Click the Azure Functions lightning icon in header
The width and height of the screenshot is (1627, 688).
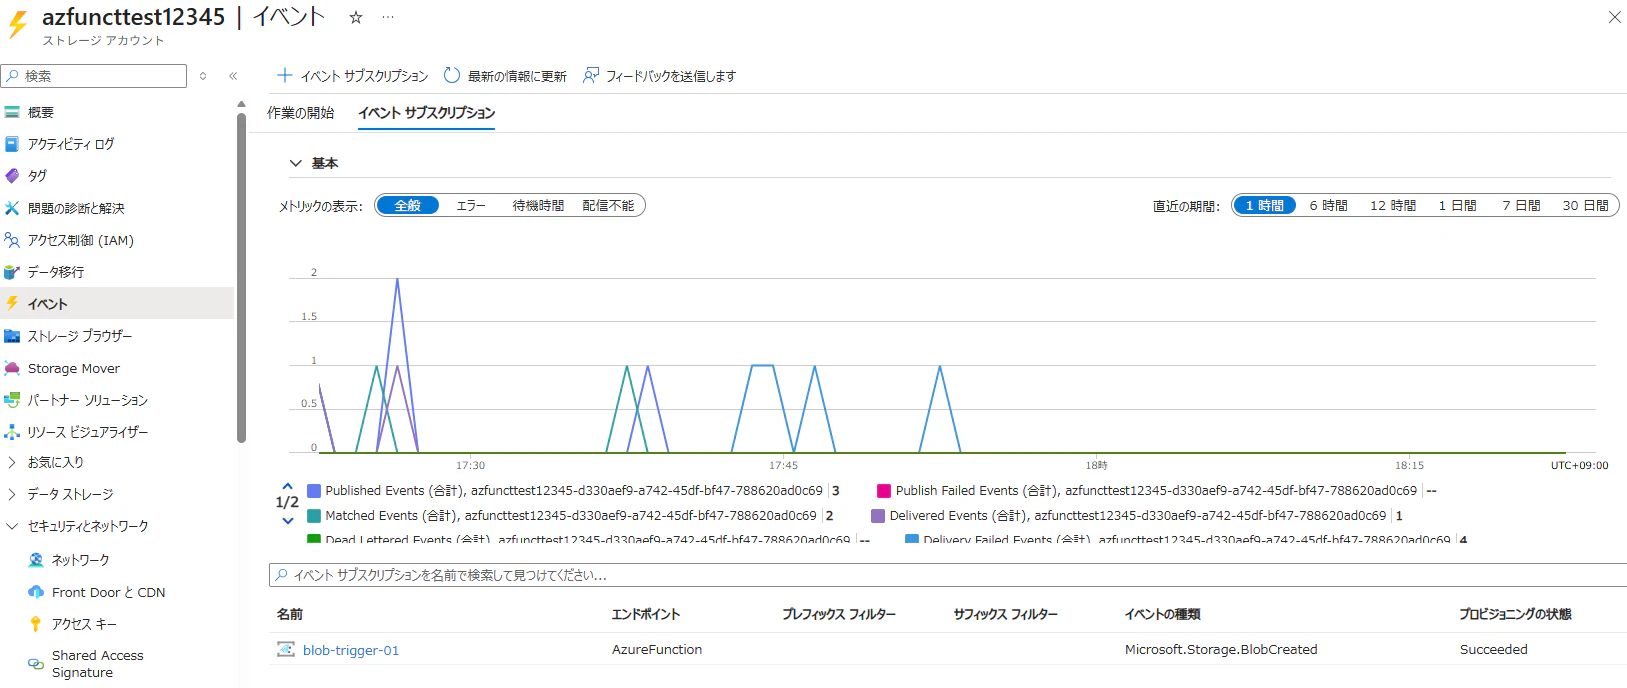tap(18, 25)
